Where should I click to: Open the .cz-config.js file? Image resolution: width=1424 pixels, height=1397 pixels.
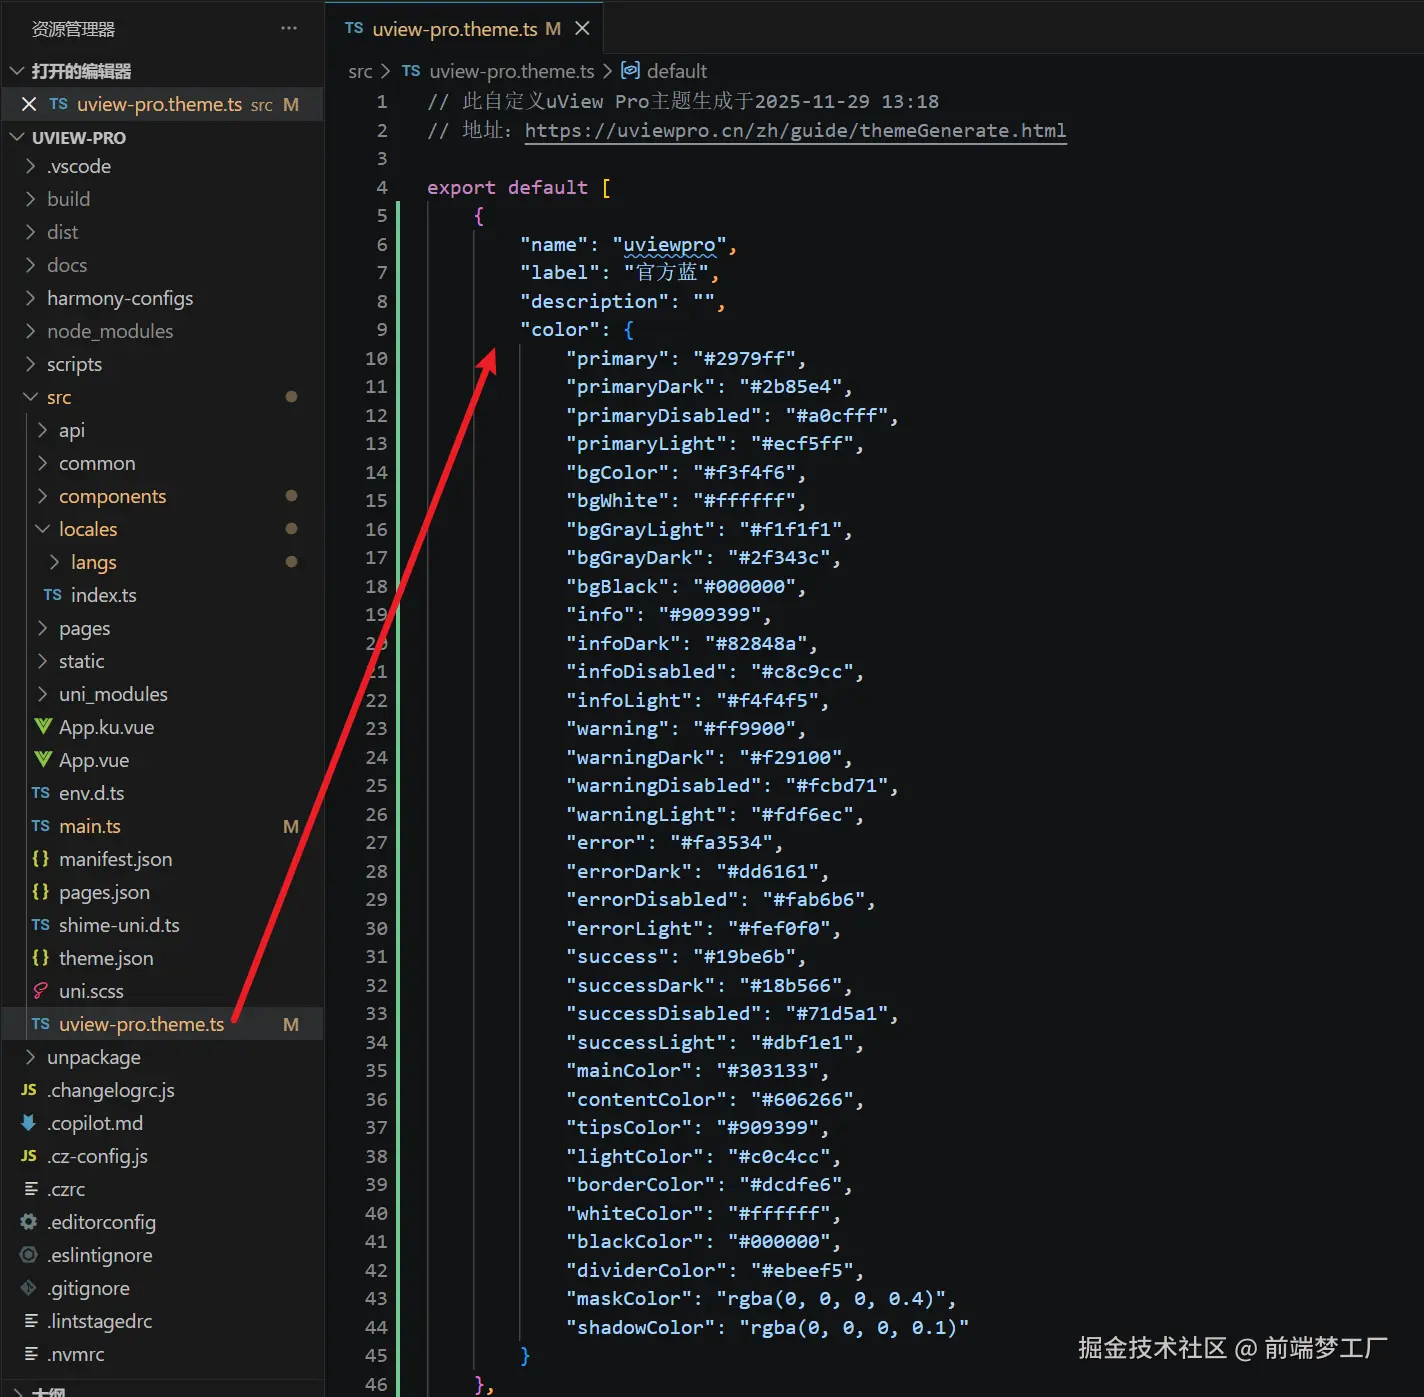[162, 1156]
